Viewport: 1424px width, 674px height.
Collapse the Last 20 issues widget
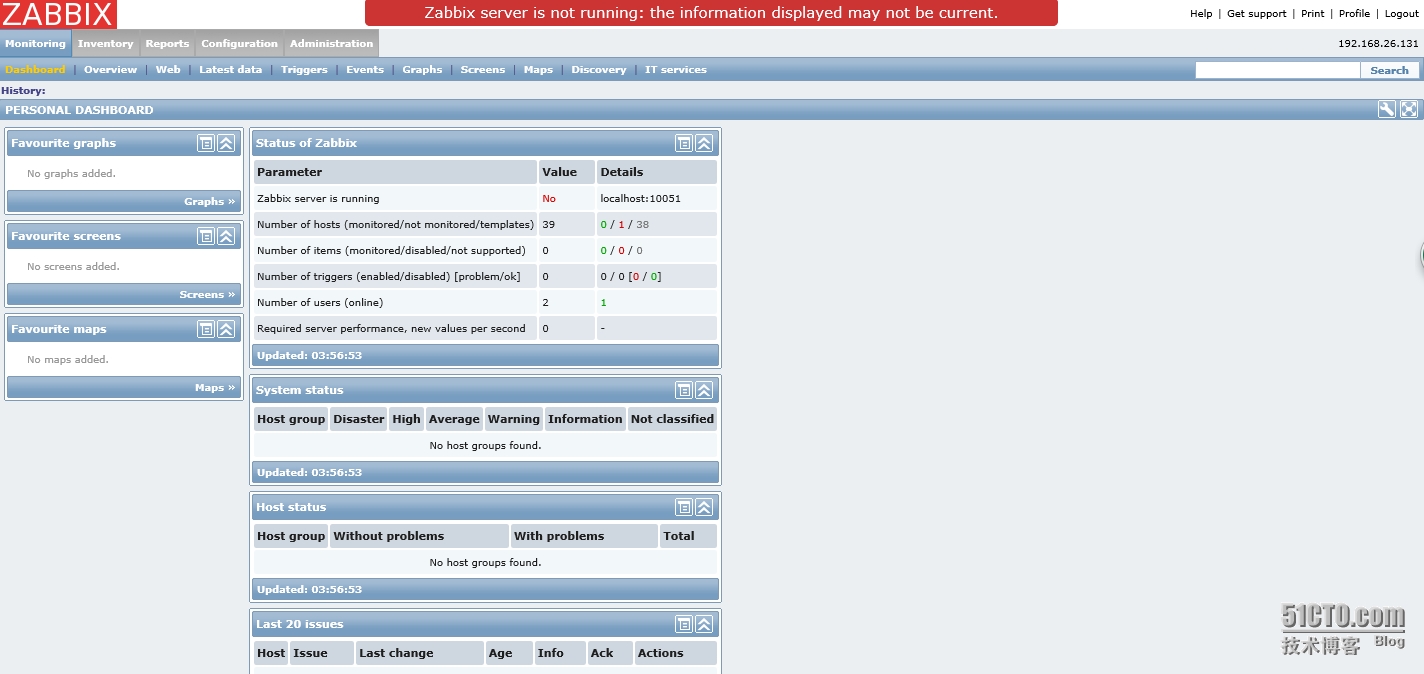704,624
